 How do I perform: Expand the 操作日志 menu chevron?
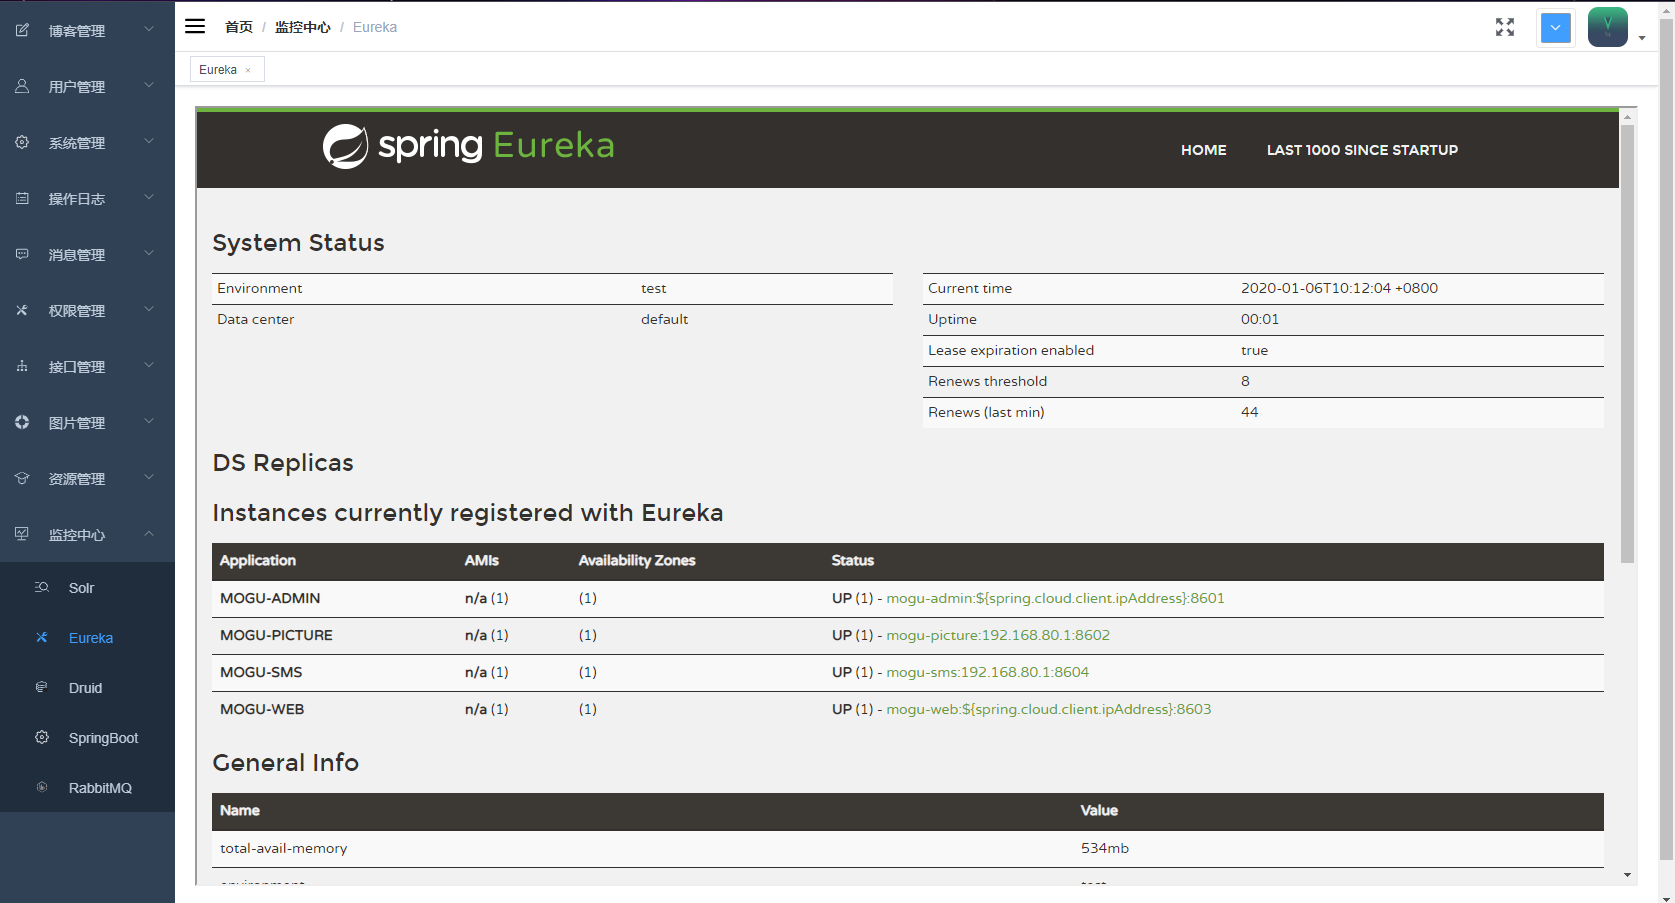click(x=149, y=198)
